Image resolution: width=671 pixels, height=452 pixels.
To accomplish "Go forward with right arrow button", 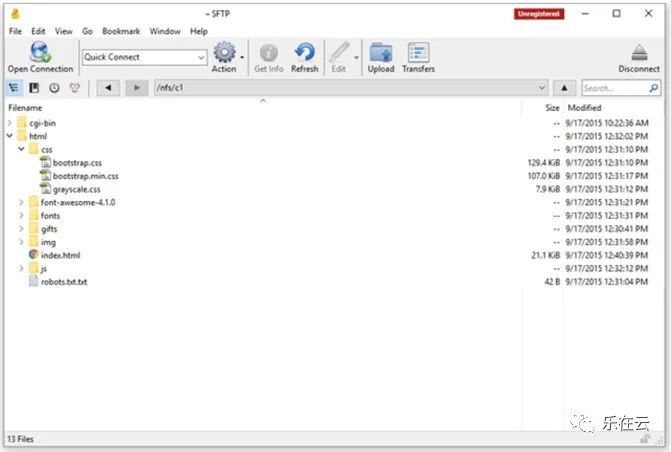I will [137, 88].
